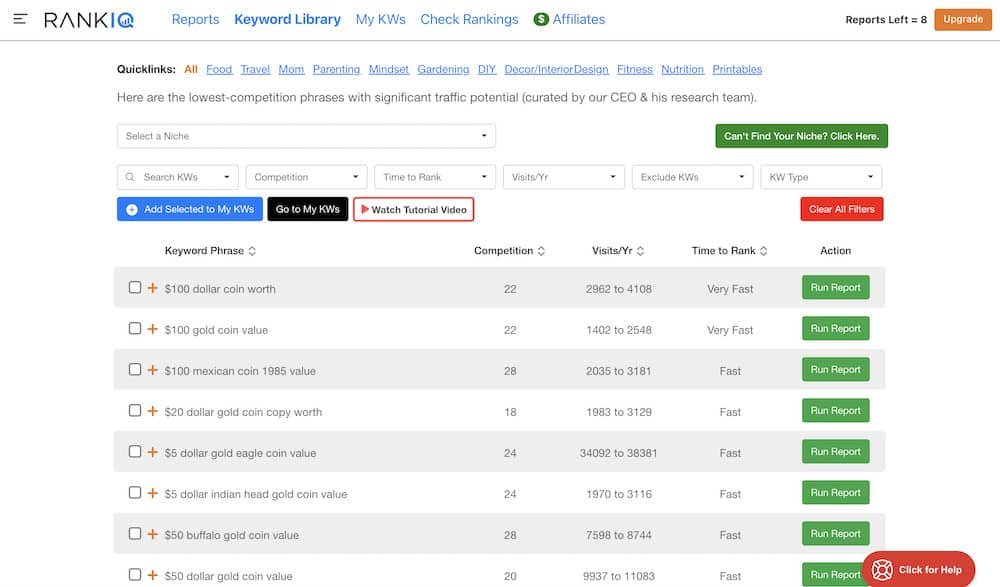The width and height of the screenshot is (1000, 587).
Task: Open the Keyword Library tab
Action: pos(288,19)
